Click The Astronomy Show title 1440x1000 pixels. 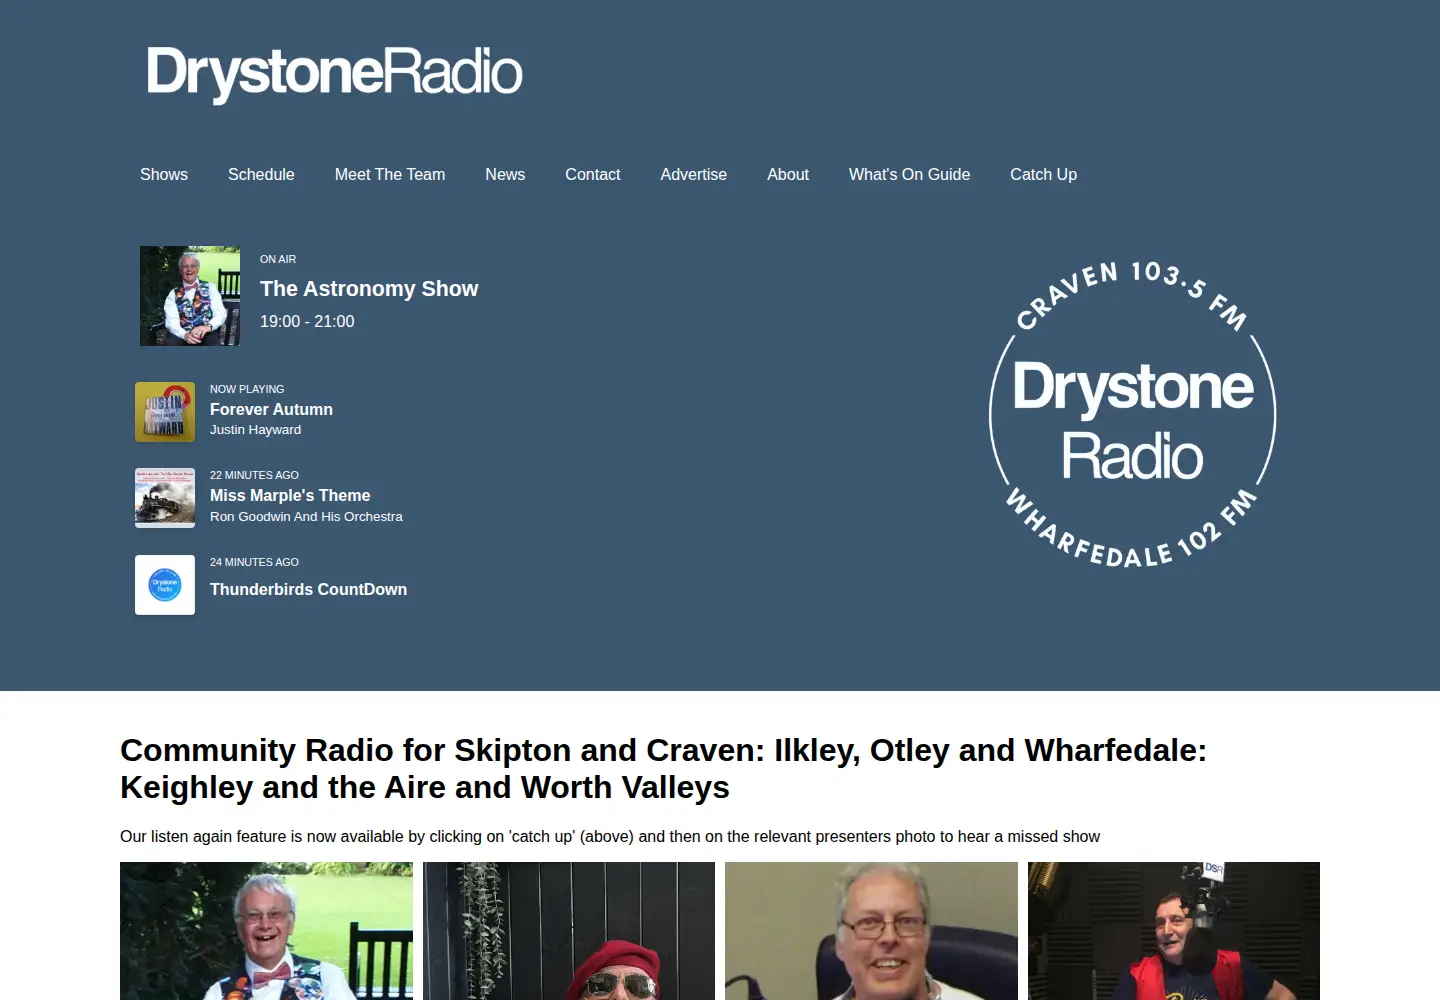click(369, 289)
